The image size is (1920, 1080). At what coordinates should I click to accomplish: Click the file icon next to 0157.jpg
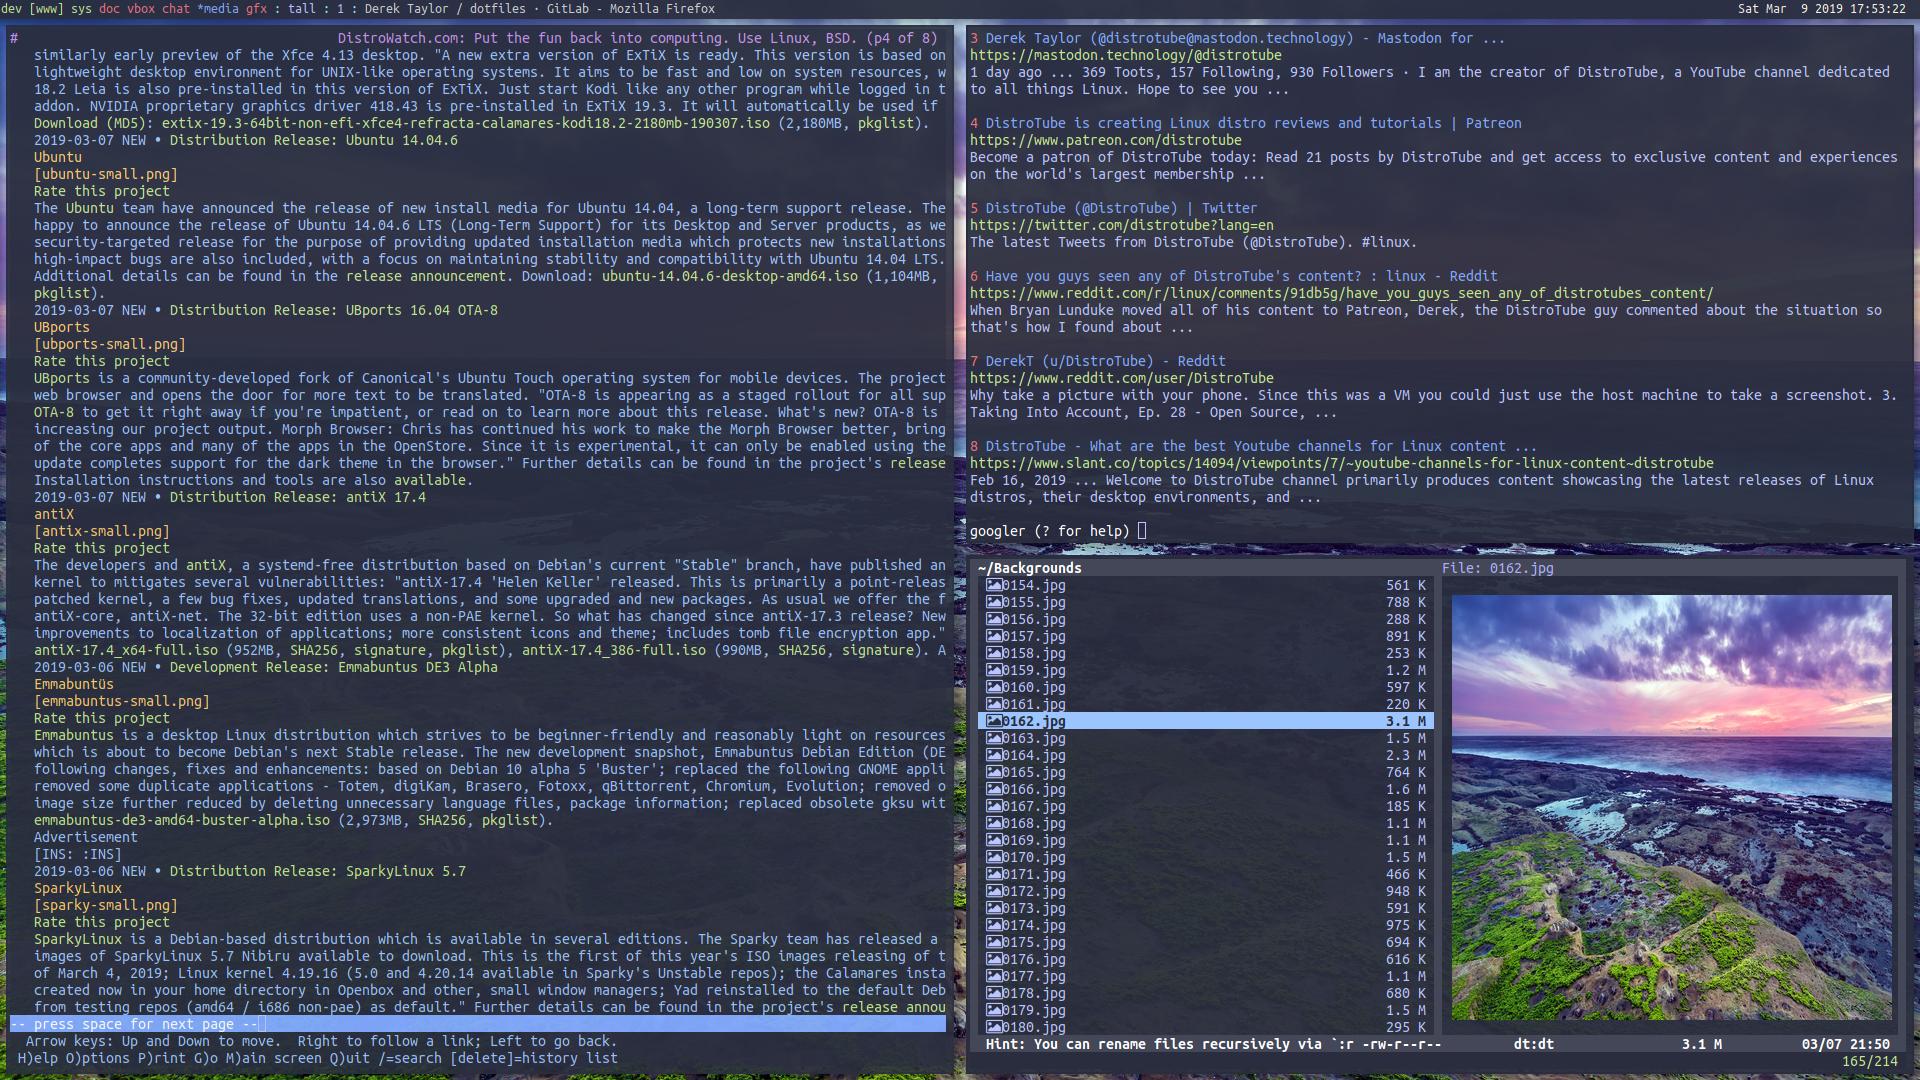click(x=994, y=636)
